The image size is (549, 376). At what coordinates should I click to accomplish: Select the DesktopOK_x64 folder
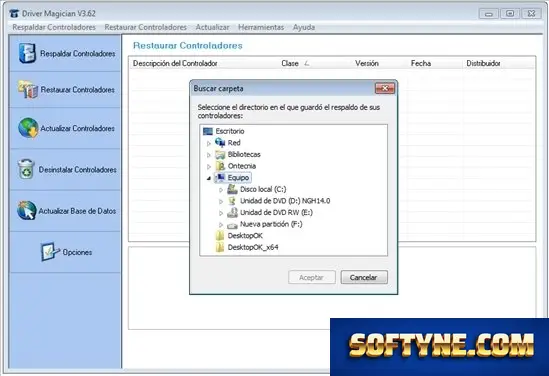pos(247,247)
